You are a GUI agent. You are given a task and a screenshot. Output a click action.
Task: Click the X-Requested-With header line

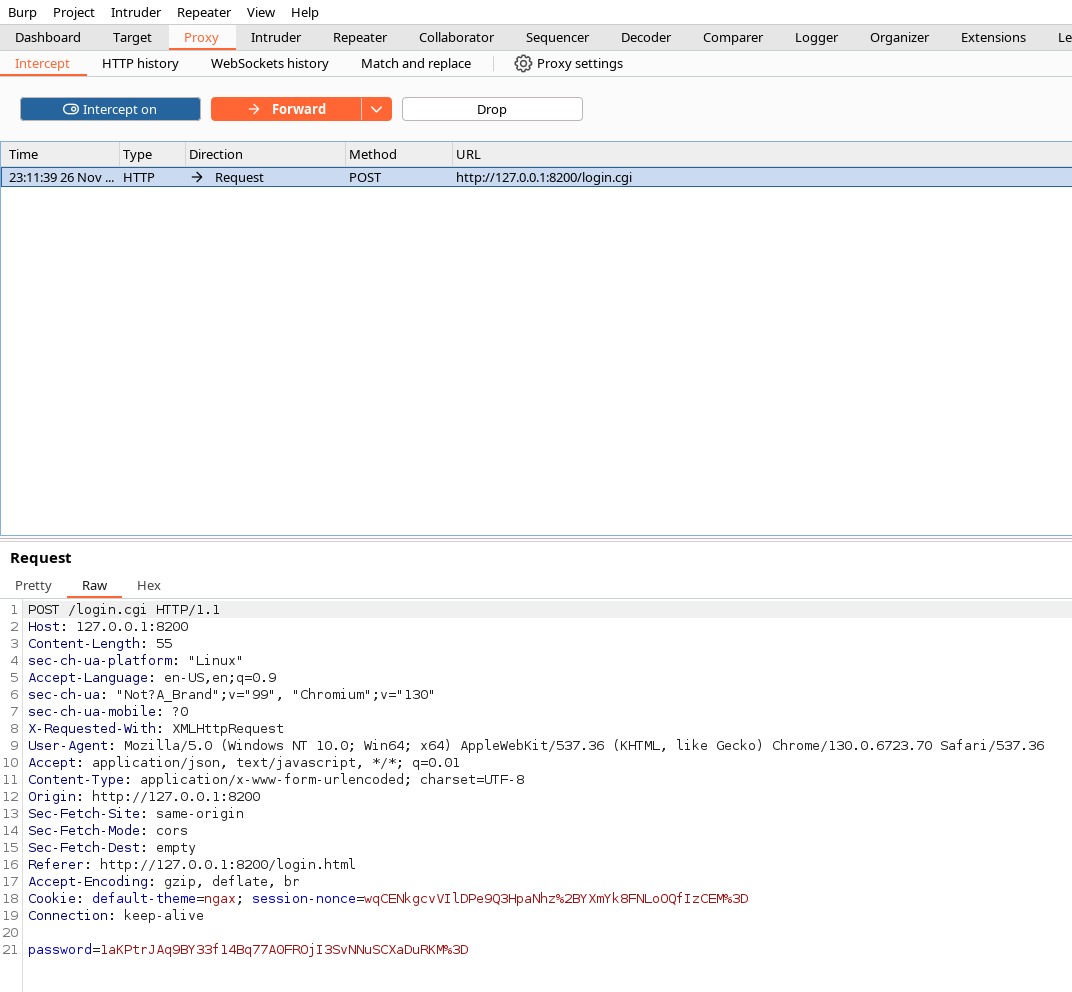coord(156,729)
